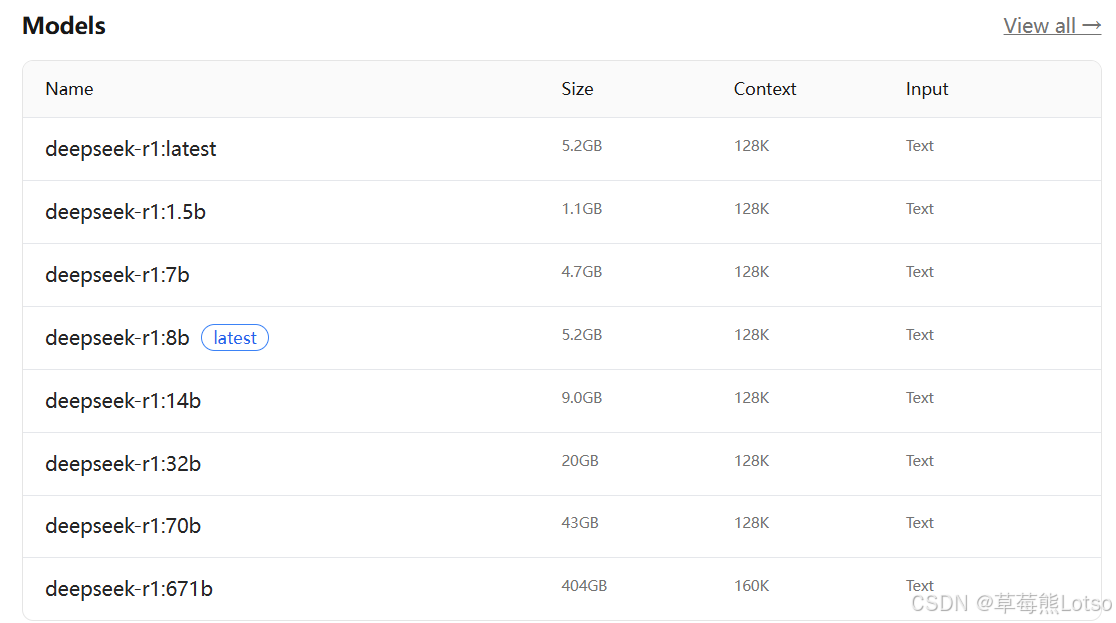The width and height of the screenshot is (1116, 623).
Task: Open the deepseek-r1:32b model
Action: click(x=123, y=464)
